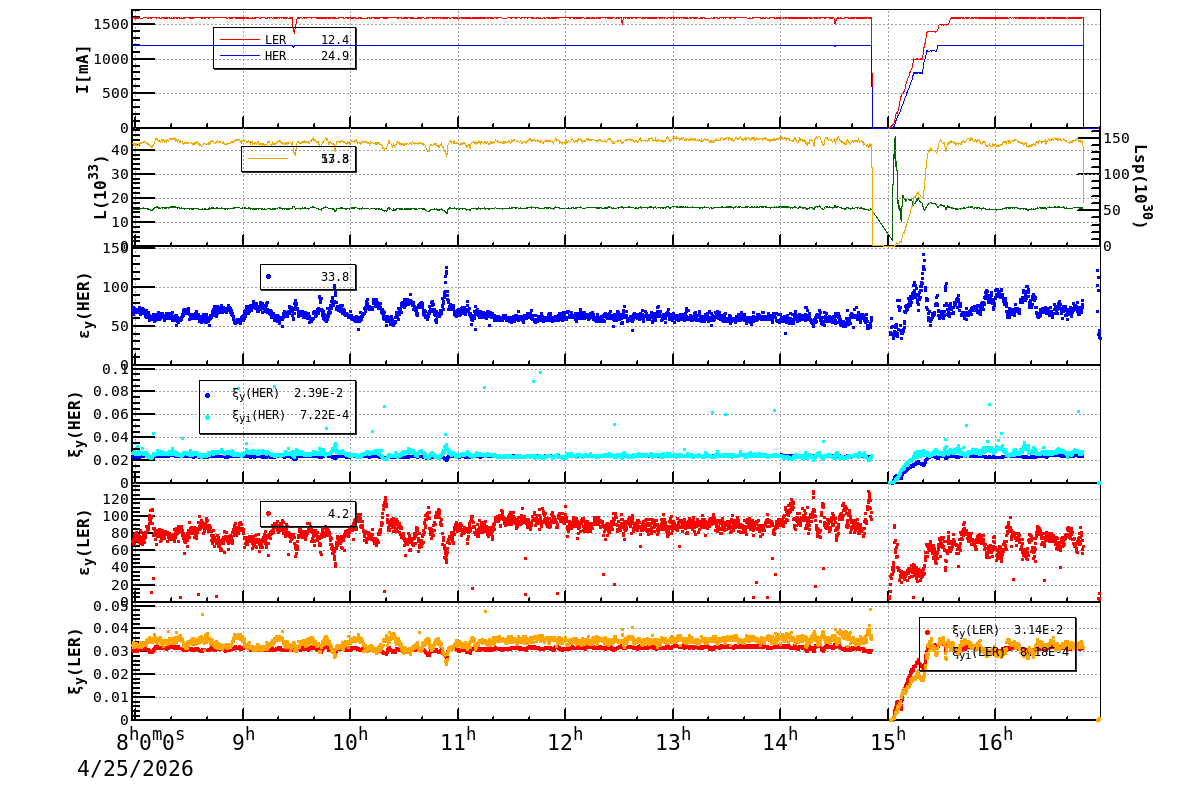Click the ξy(LER) y-axis title
The image size is (1200, 798).
(x=75, y=661)
